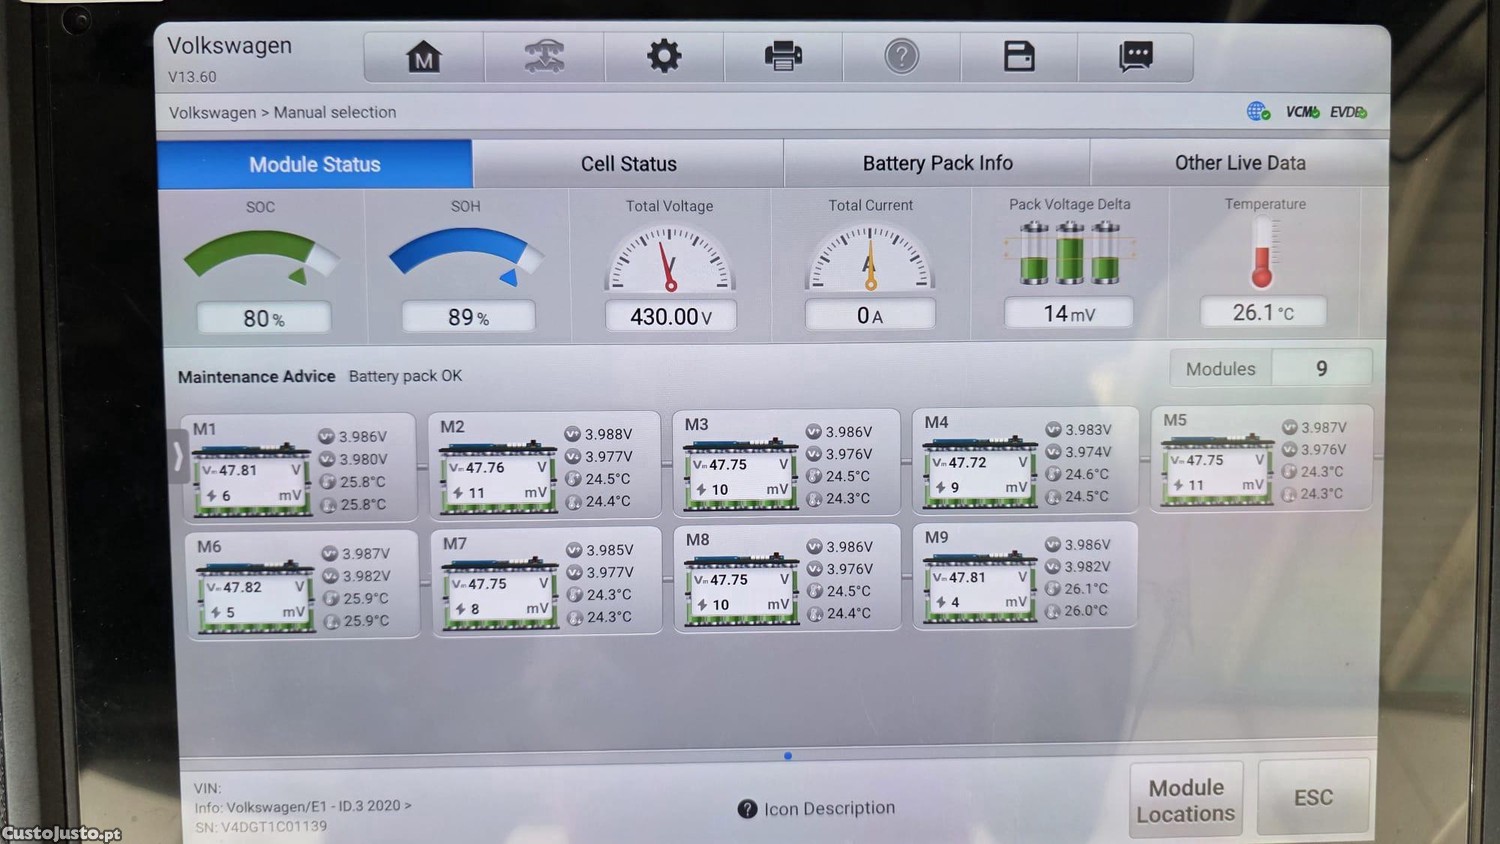Click the vehicle diagnostics car icon

pos(544,56)
